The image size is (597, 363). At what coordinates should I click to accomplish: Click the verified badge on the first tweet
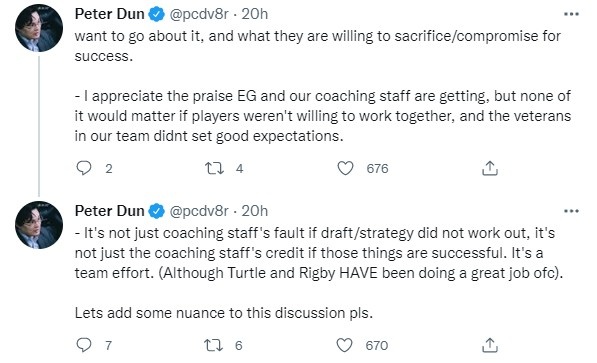coord(156,14)
